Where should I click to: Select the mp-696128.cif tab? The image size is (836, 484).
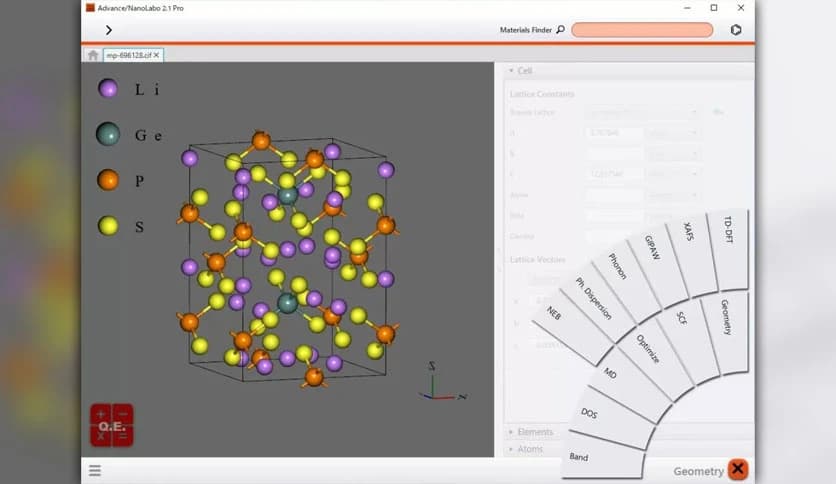[128, 55]
